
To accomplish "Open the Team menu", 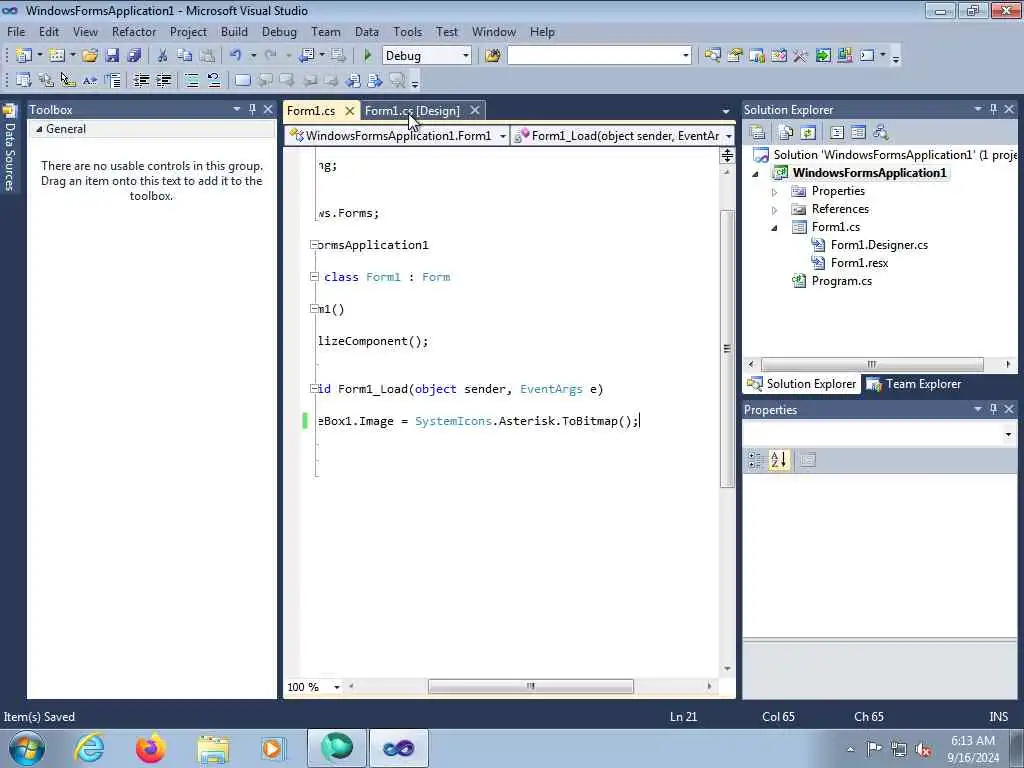I will (x=325, y=31).
